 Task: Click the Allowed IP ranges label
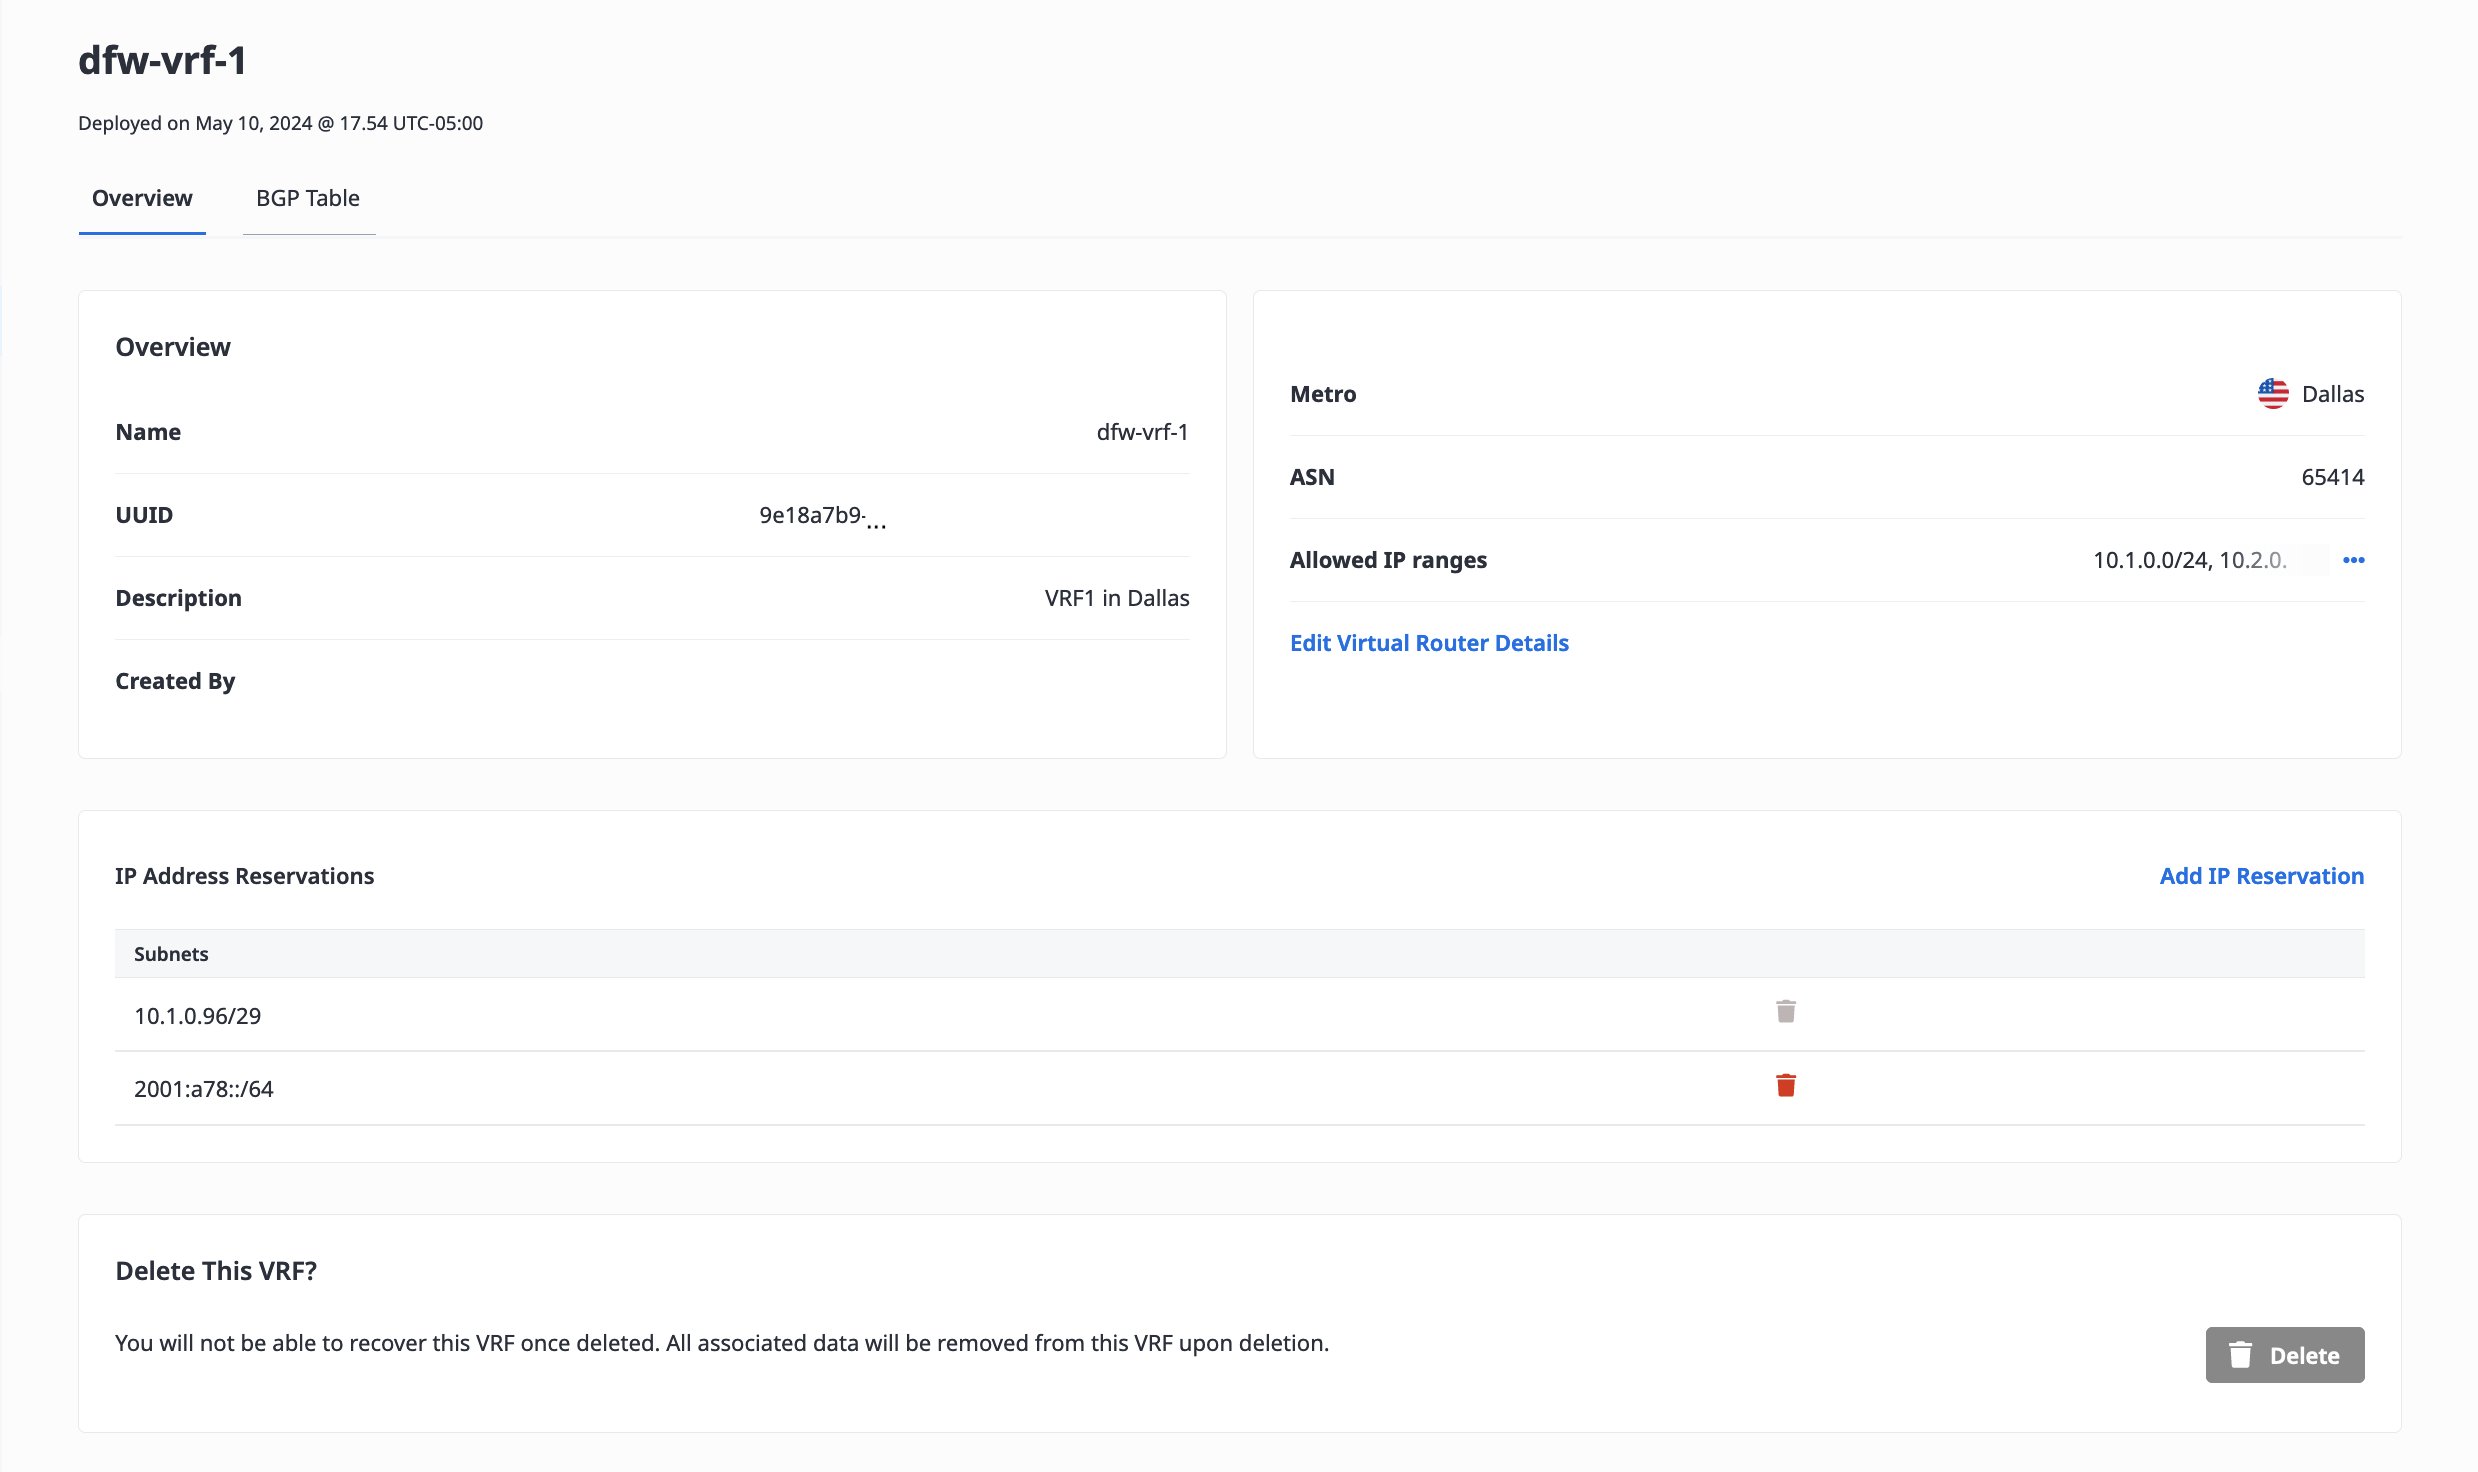pyautogui.click(x=1388, y=560)
